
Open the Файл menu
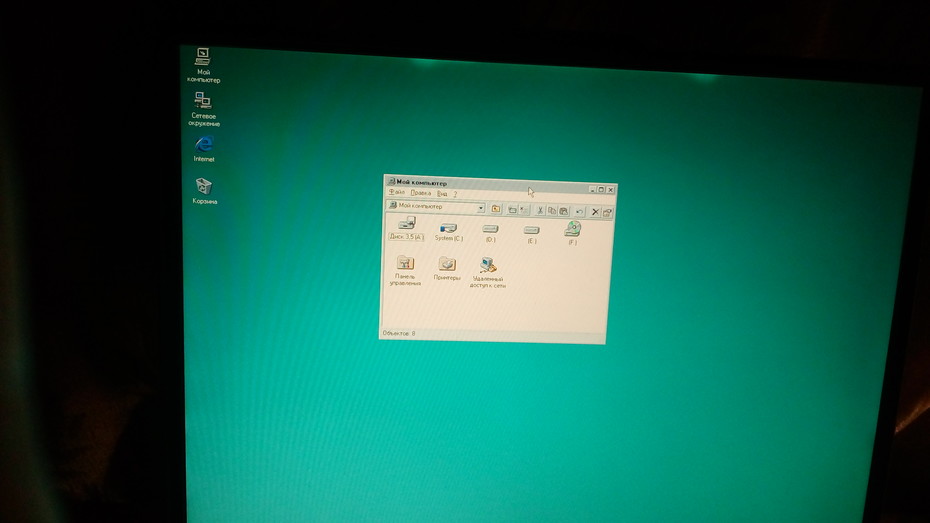tap(397, 192)
